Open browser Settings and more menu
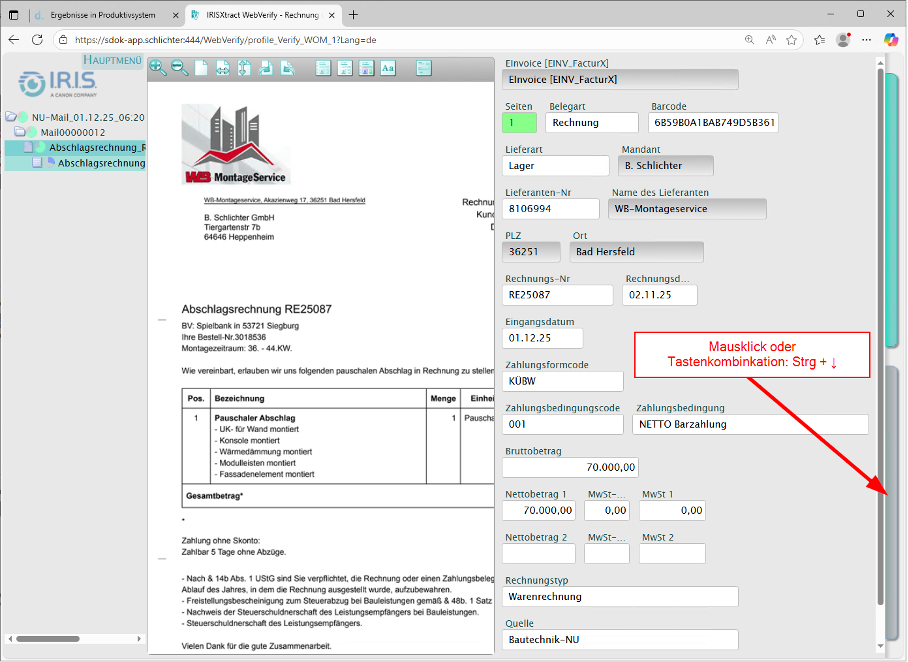908x662 pixels. pos(866,39)
